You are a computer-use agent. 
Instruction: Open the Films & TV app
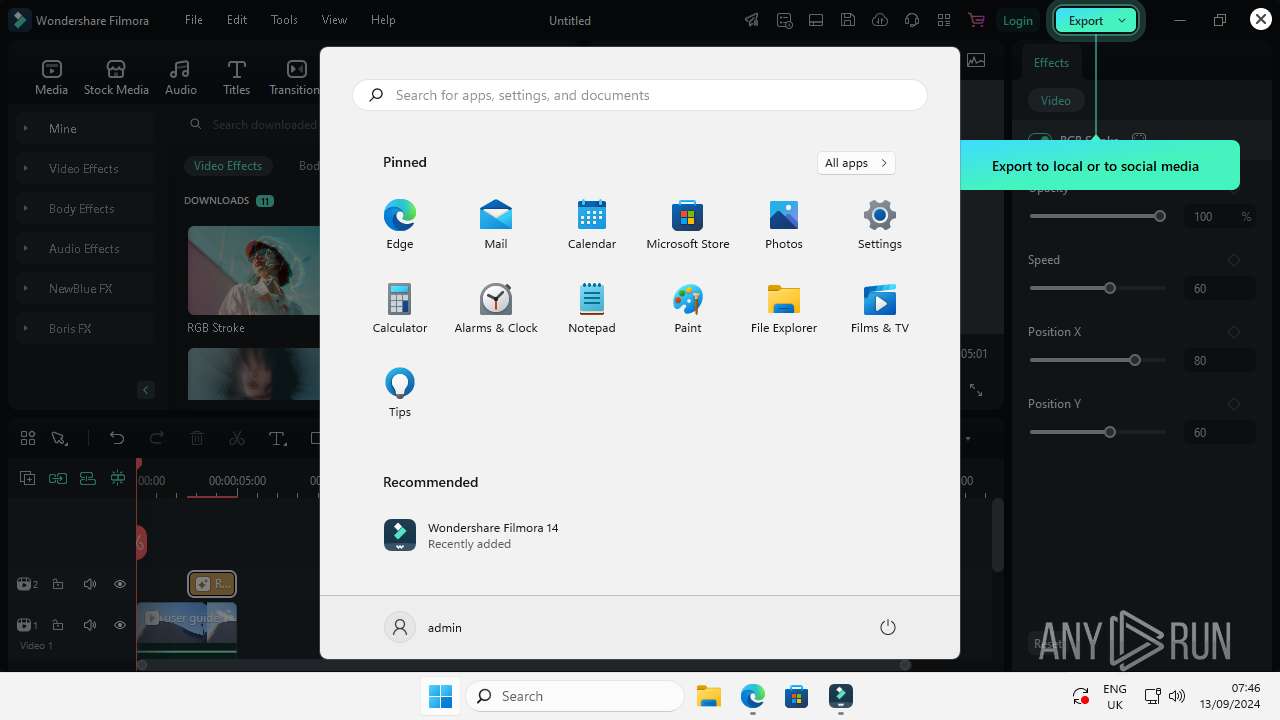coord(880,309)
